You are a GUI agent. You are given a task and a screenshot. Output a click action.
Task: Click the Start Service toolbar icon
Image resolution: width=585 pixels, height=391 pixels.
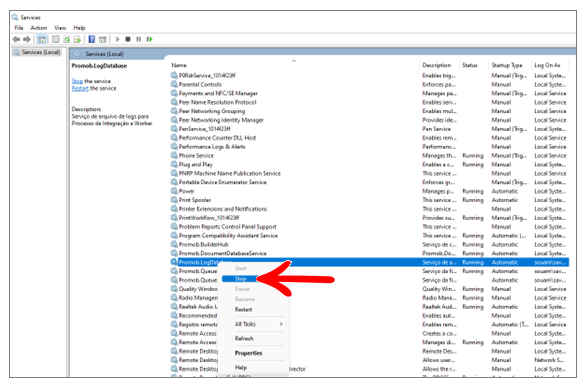118,39
